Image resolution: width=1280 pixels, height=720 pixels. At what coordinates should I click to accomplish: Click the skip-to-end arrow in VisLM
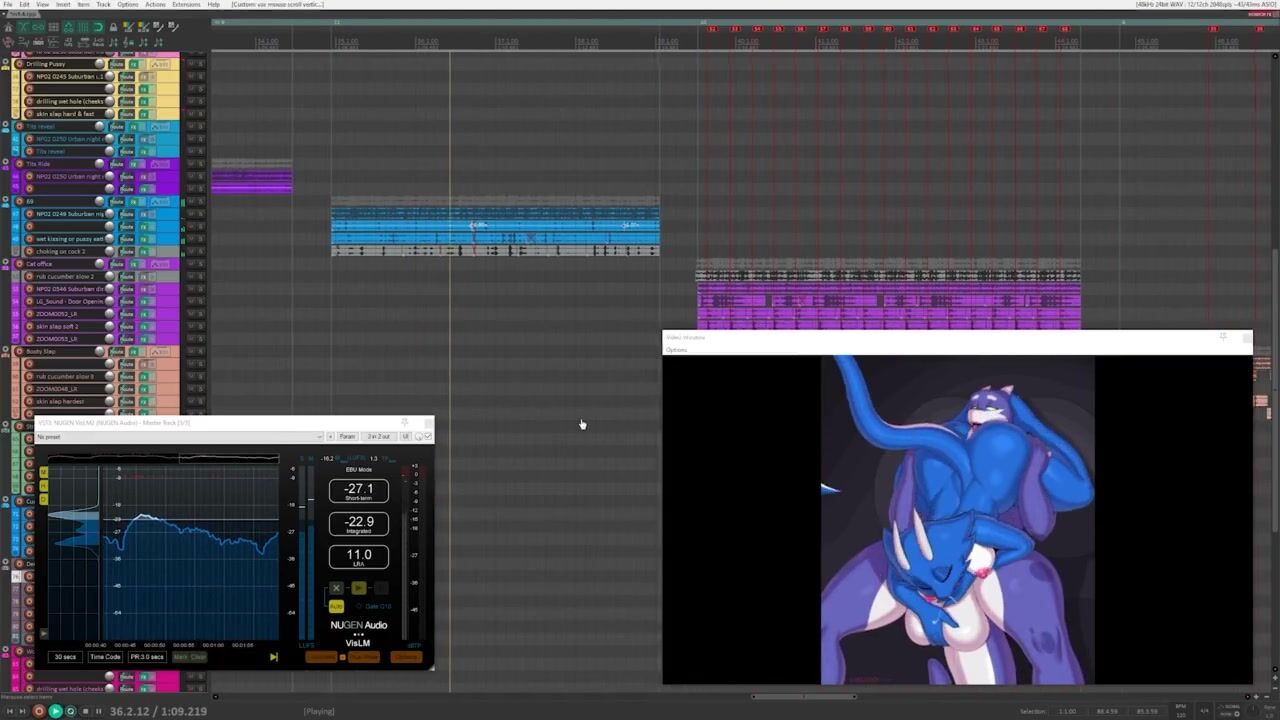coord(273,657)
